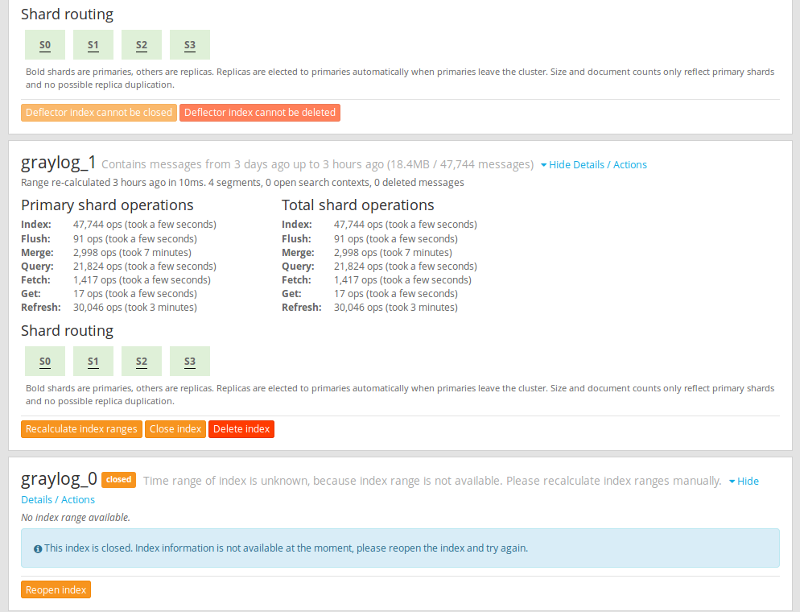Click the graylog_1 index title

(59, 163)
